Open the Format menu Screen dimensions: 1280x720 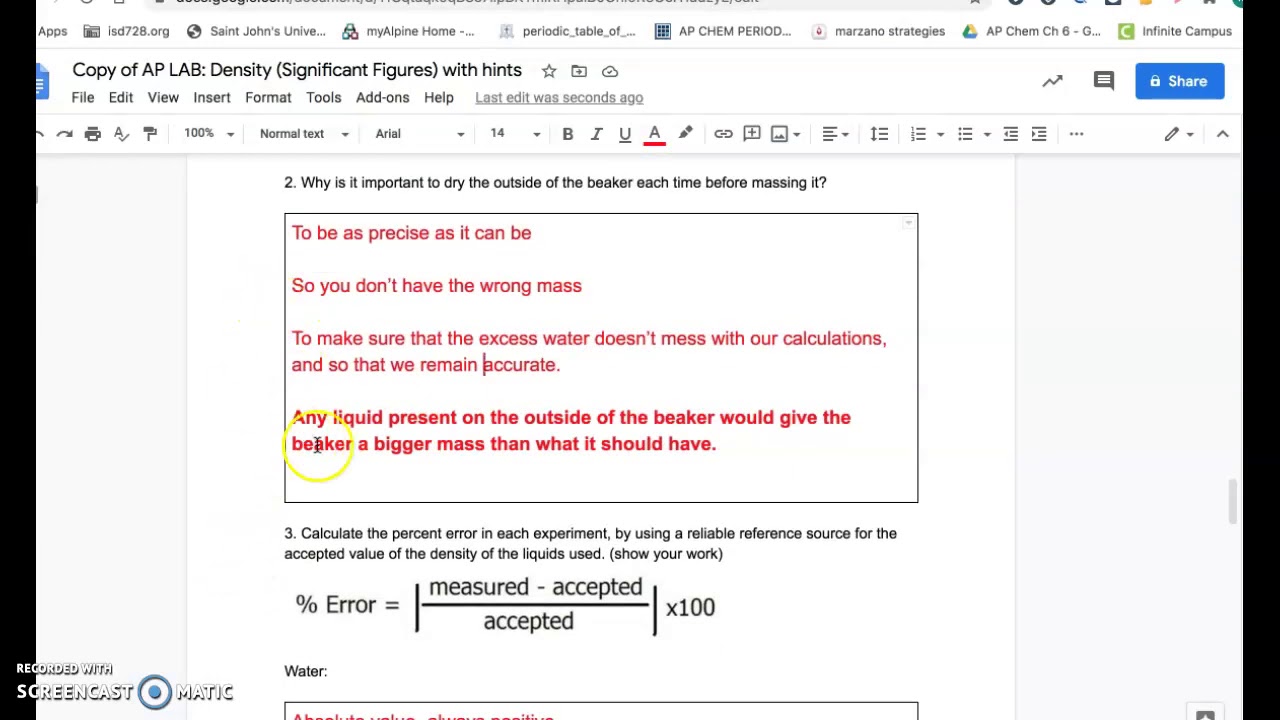coord(268,98)
